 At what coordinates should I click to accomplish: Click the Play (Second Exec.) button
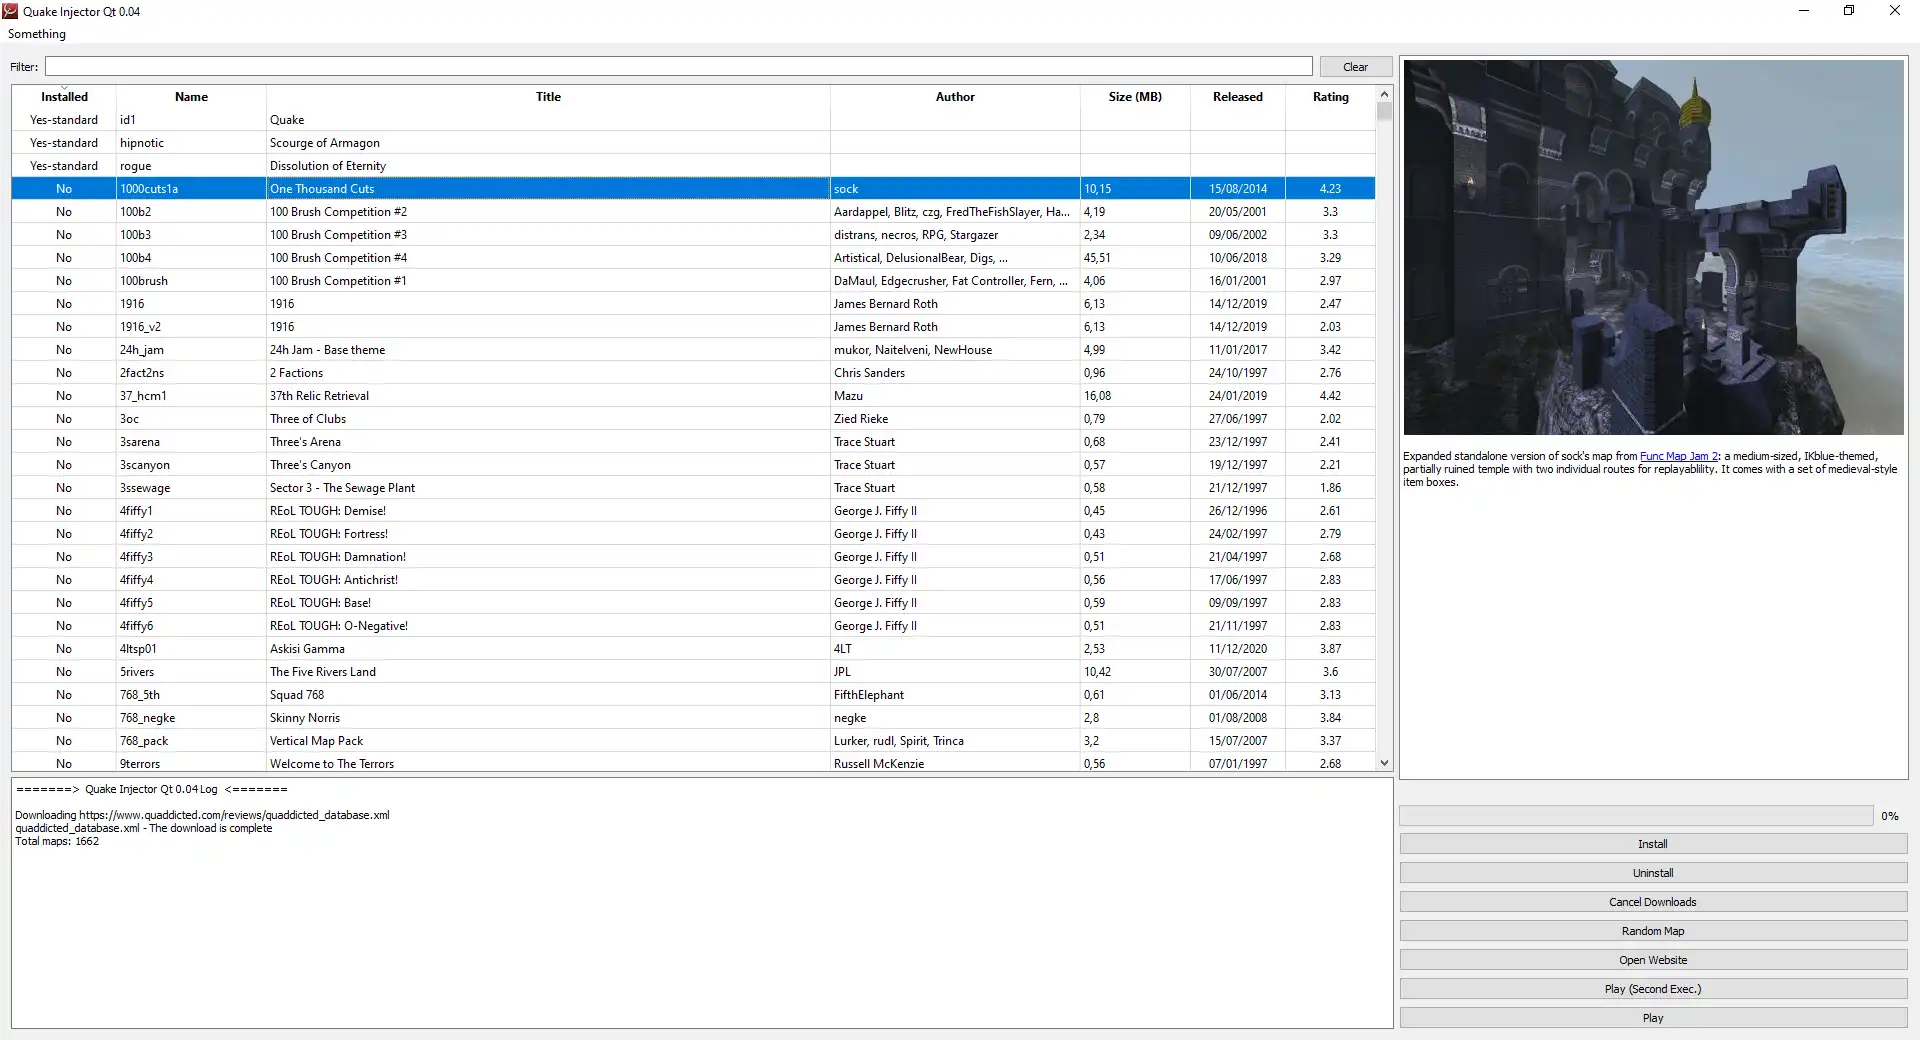1653,989
